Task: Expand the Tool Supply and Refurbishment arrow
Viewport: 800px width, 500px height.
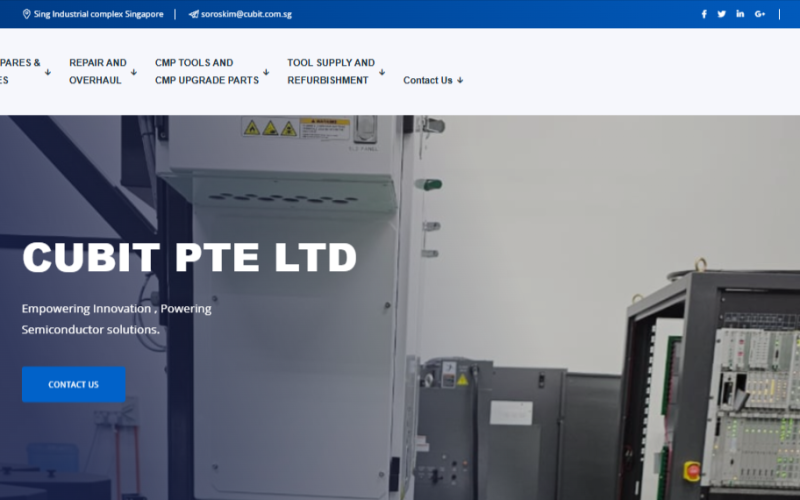Action: pos(382,72)
